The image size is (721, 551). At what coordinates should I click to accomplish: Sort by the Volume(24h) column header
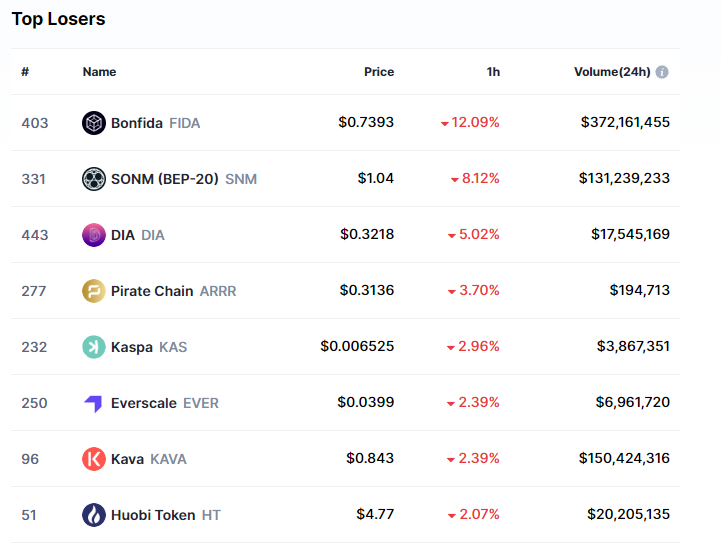coord(611,72)
